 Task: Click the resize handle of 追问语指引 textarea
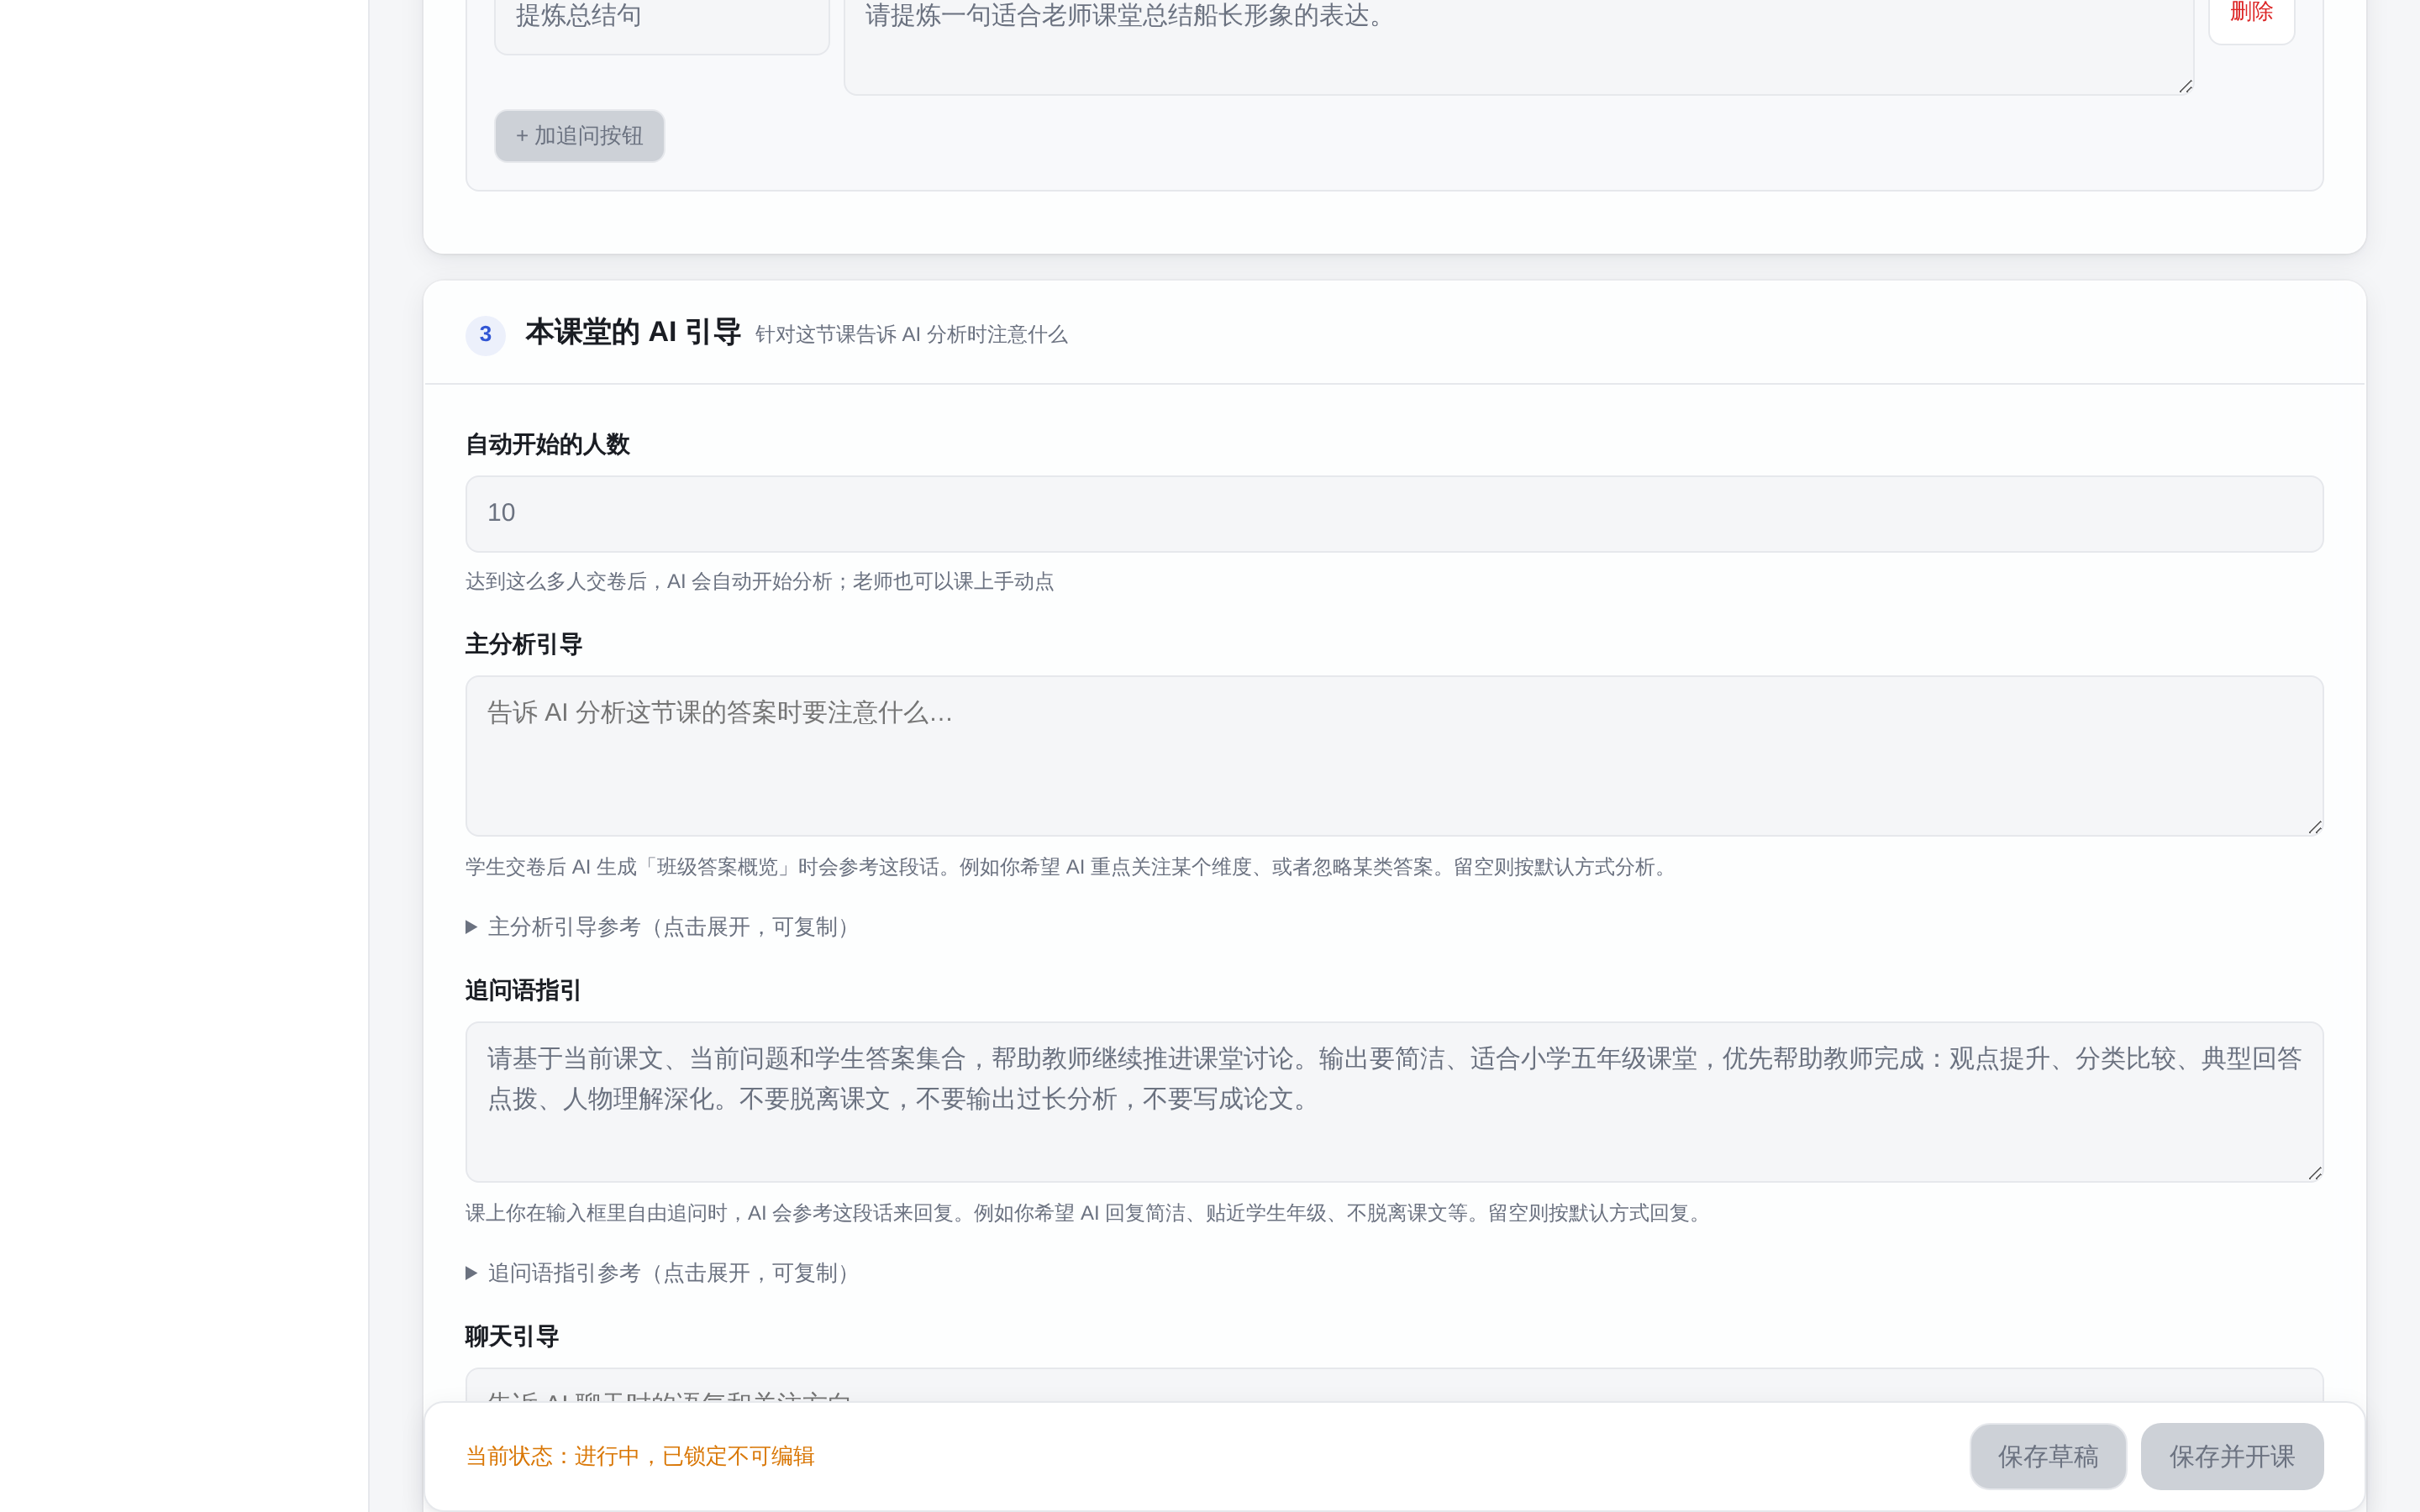[x=2314, y=1173]
